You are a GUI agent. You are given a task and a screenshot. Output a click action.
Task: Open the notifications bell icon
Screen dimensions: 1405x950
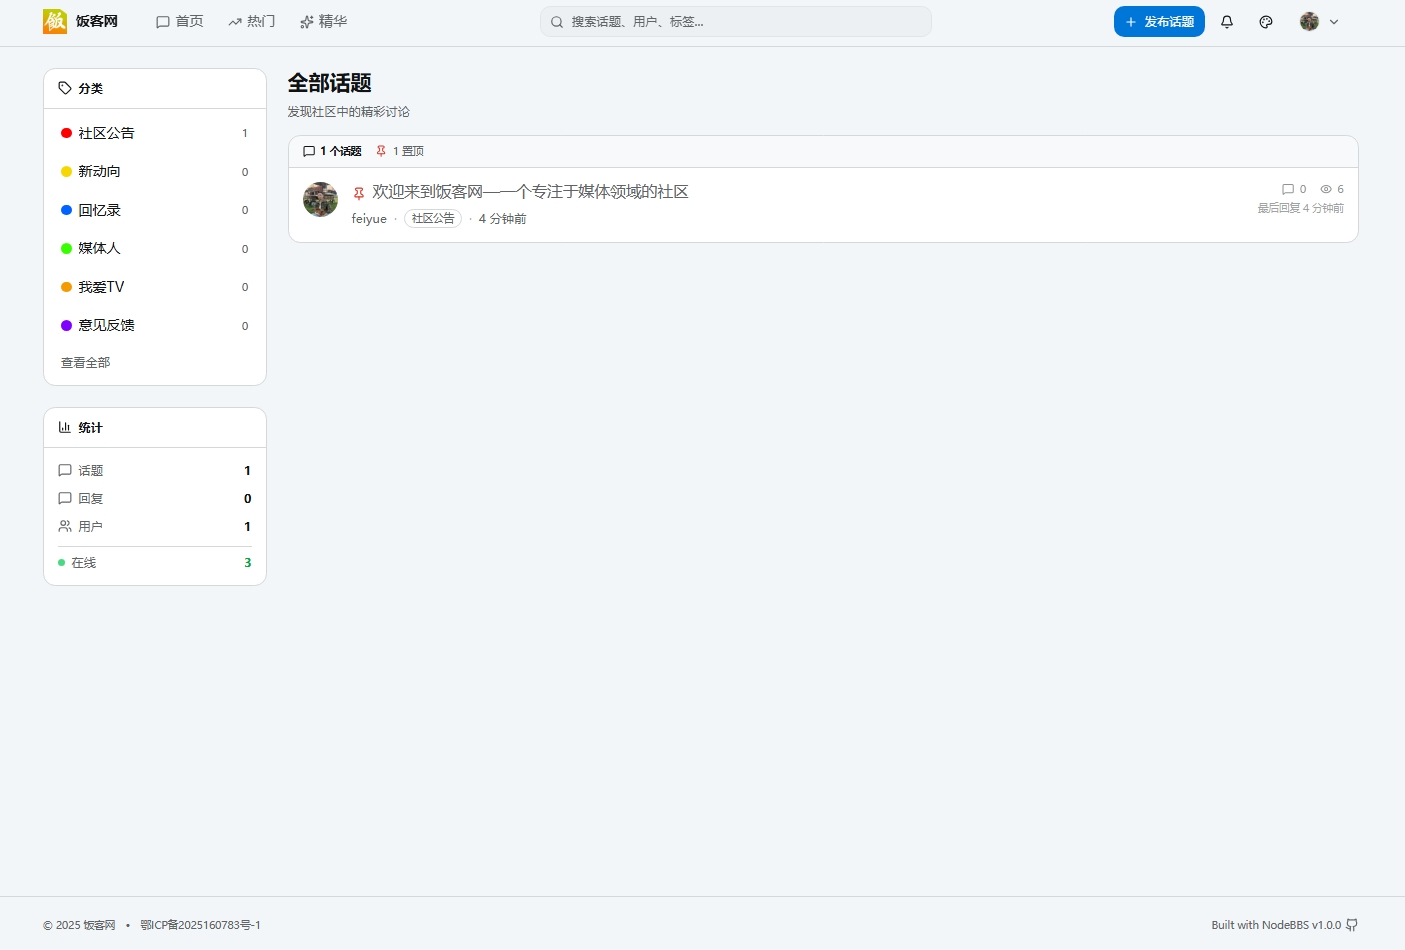[x=1227, y=22]
